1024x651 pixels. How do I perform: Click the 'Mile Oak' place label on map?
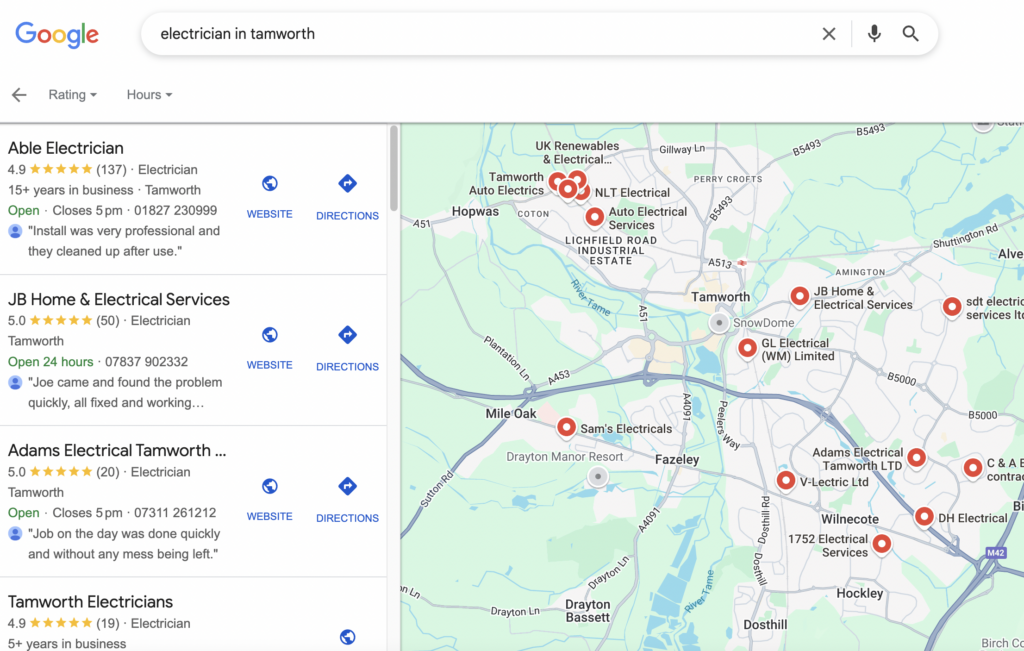[x=511, y=413]
